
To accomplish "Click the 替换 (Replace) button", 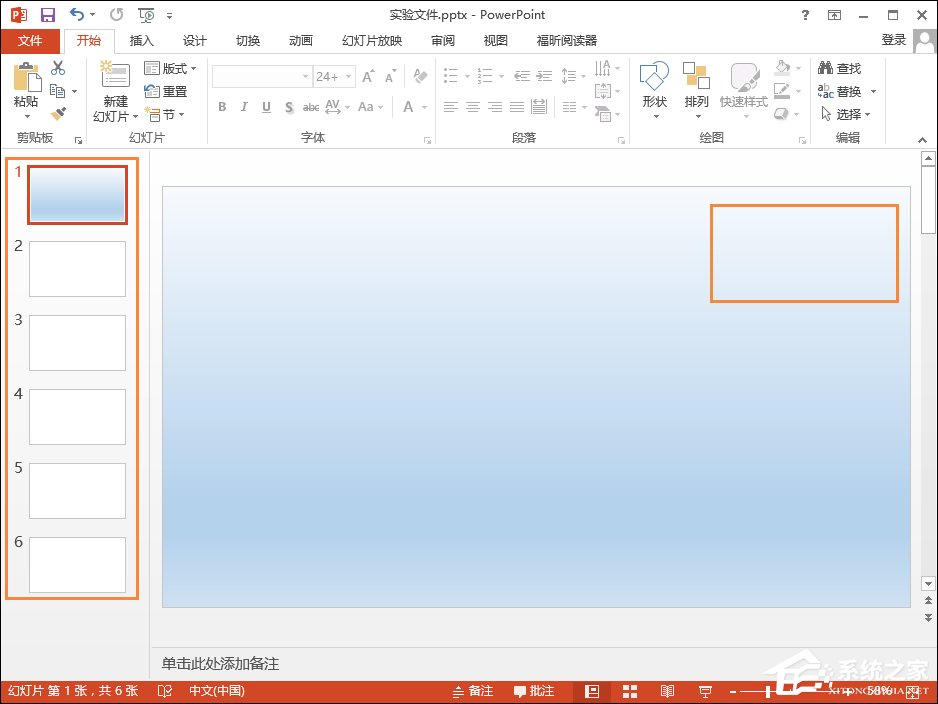I will (846, 90).
